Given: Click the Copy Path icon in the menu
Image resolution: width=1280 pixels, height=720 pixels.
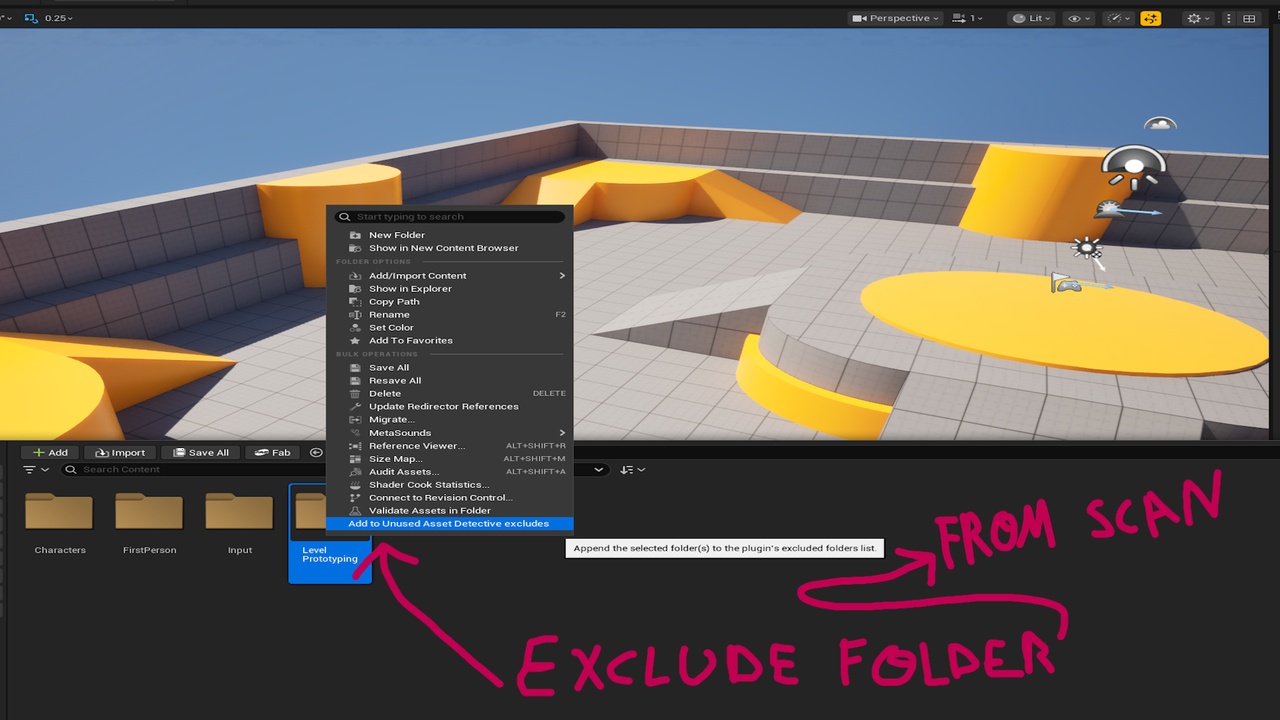Looking at the screenshot, I should click(355, 302).
